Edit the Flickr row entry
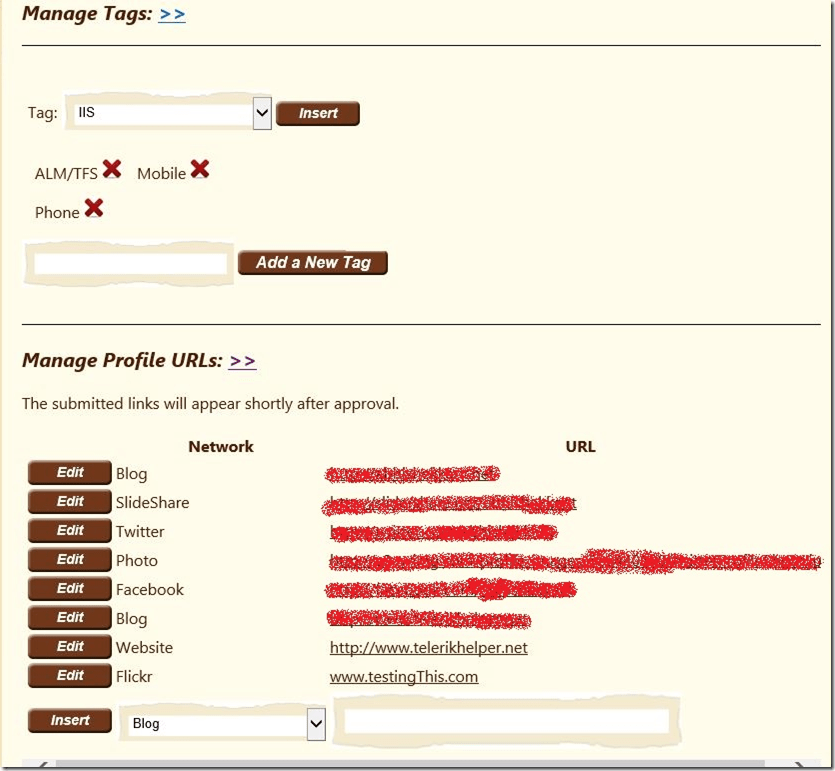The image size is (835, 771). point(69,676)
